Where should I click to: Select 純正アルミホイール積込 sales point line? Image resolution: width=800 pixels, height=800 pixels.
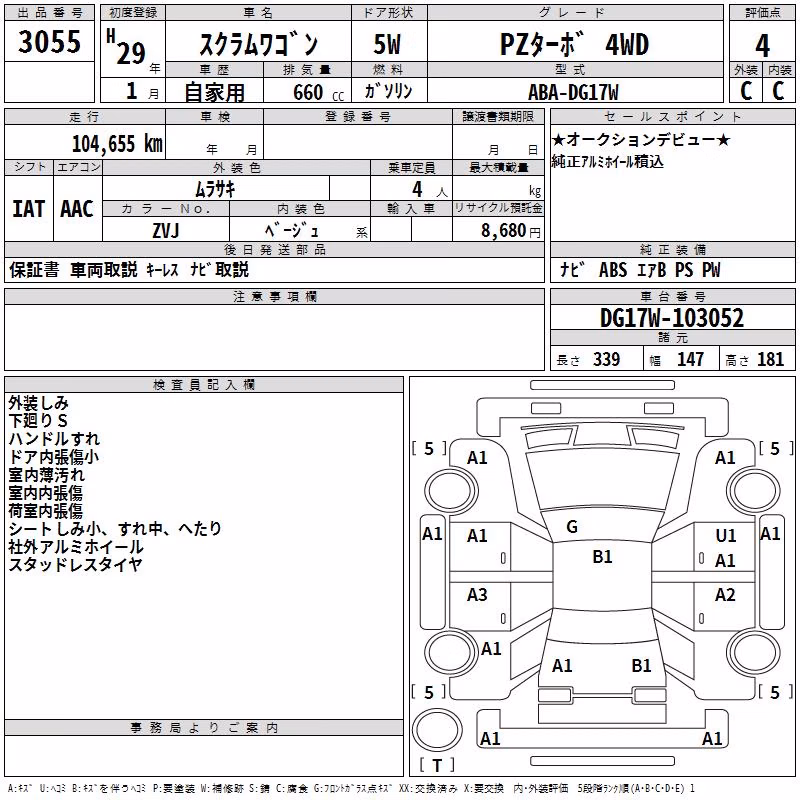click(x=608, y=162)
